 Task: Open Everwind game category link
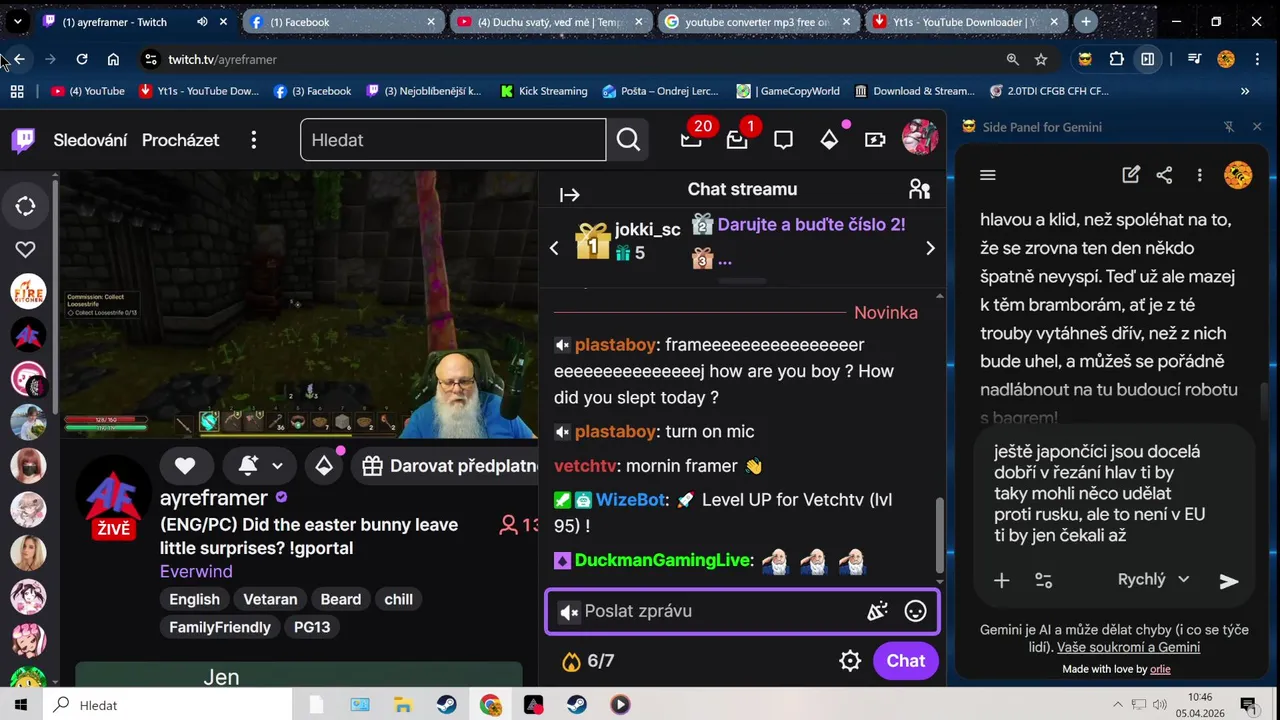(196, 571)
